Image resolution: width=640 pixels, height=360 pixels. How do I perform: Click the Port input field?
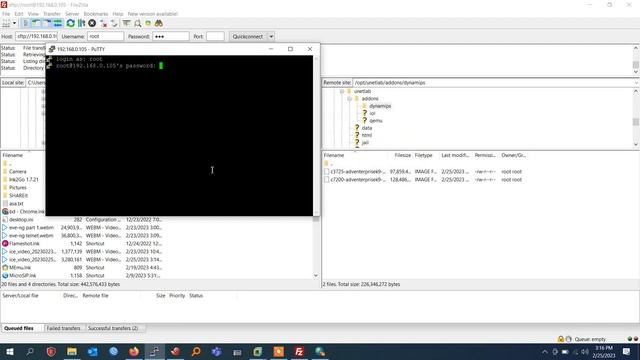tap(215, 36)
